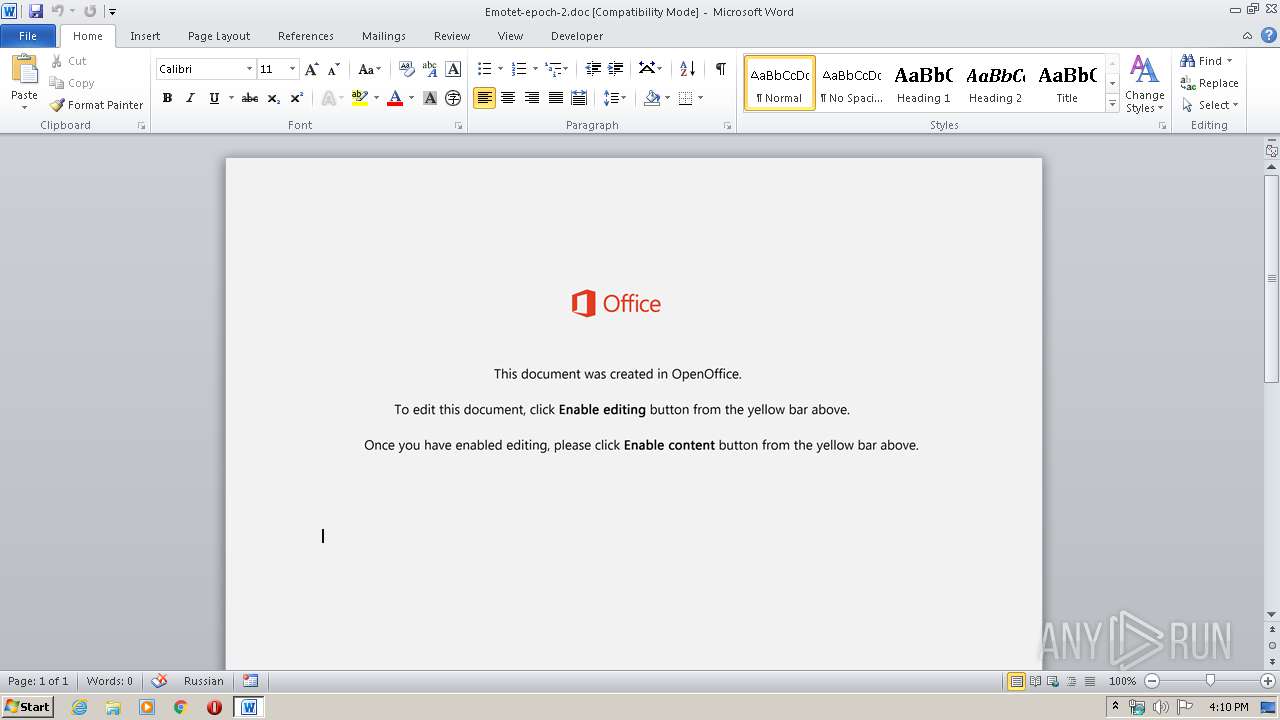1280x720 pixels.
Task: Open numbering list dropdown arrow
Action: click(535, 69)
